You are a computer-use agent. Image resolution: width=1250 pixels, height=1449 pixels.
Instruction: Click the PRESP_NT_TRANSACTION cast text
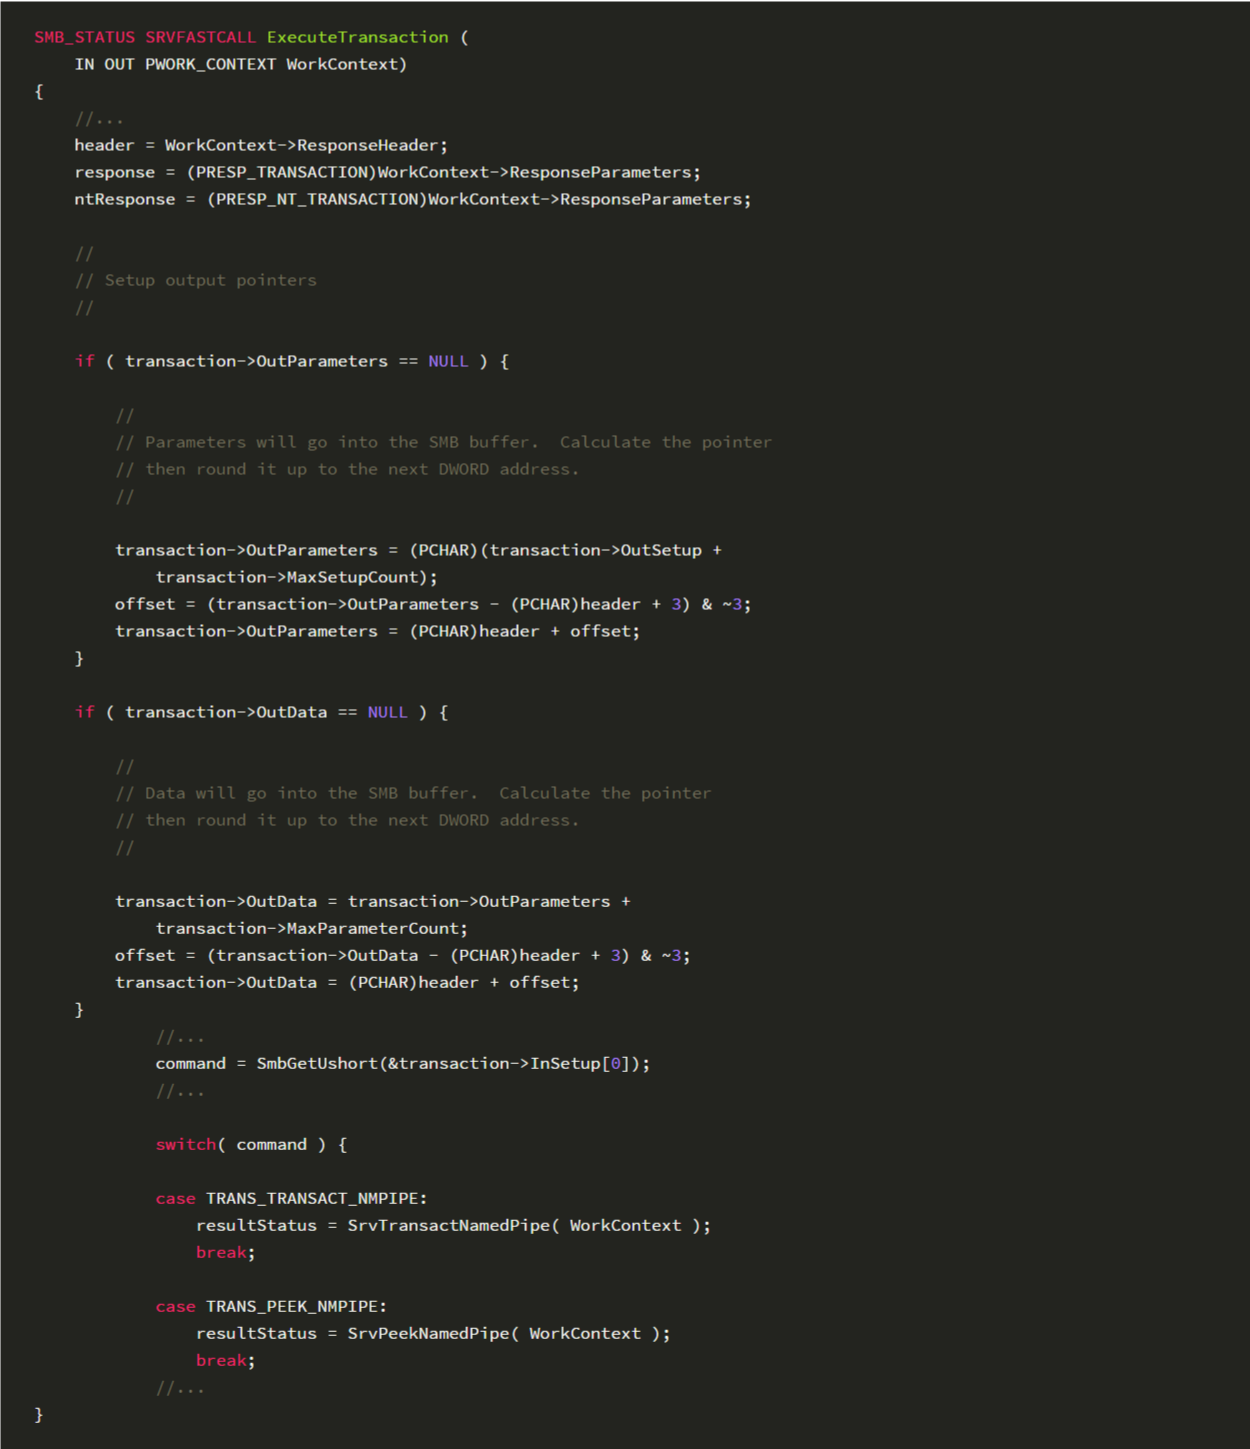pos(317,199)
